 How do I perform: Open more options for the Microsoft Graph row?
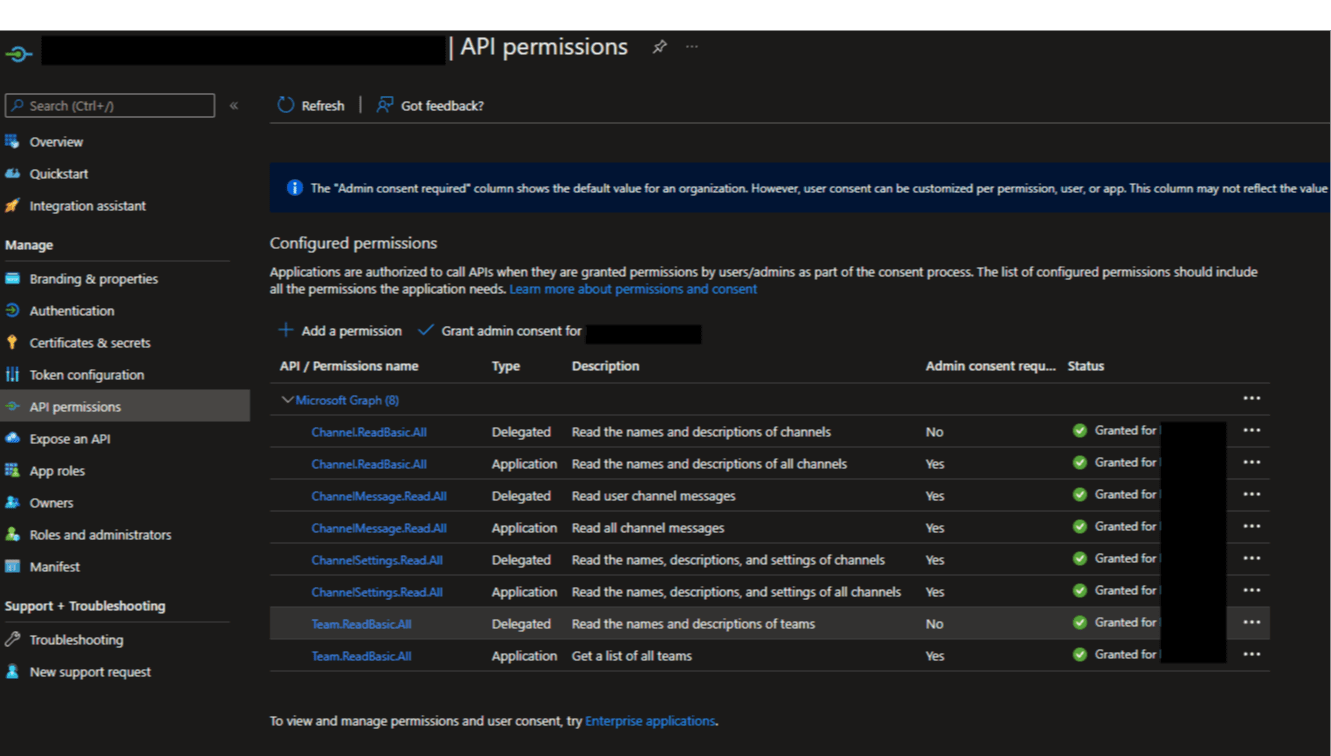pos(1251,399)
